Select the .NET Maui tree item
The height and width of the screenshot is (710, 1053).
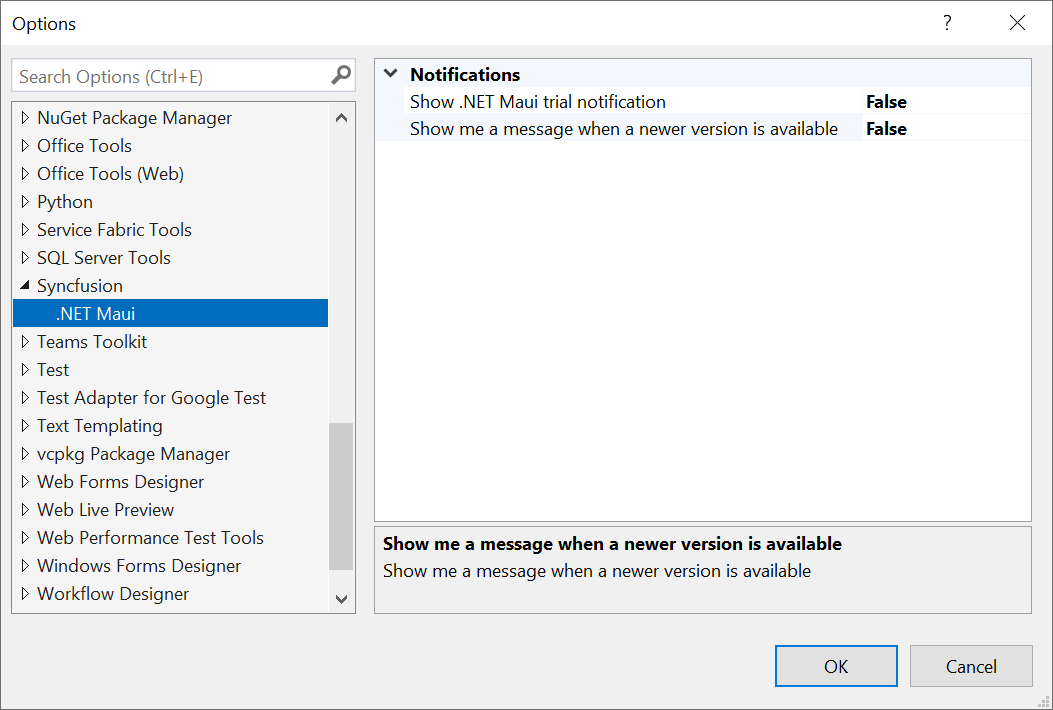click(96, 314)
